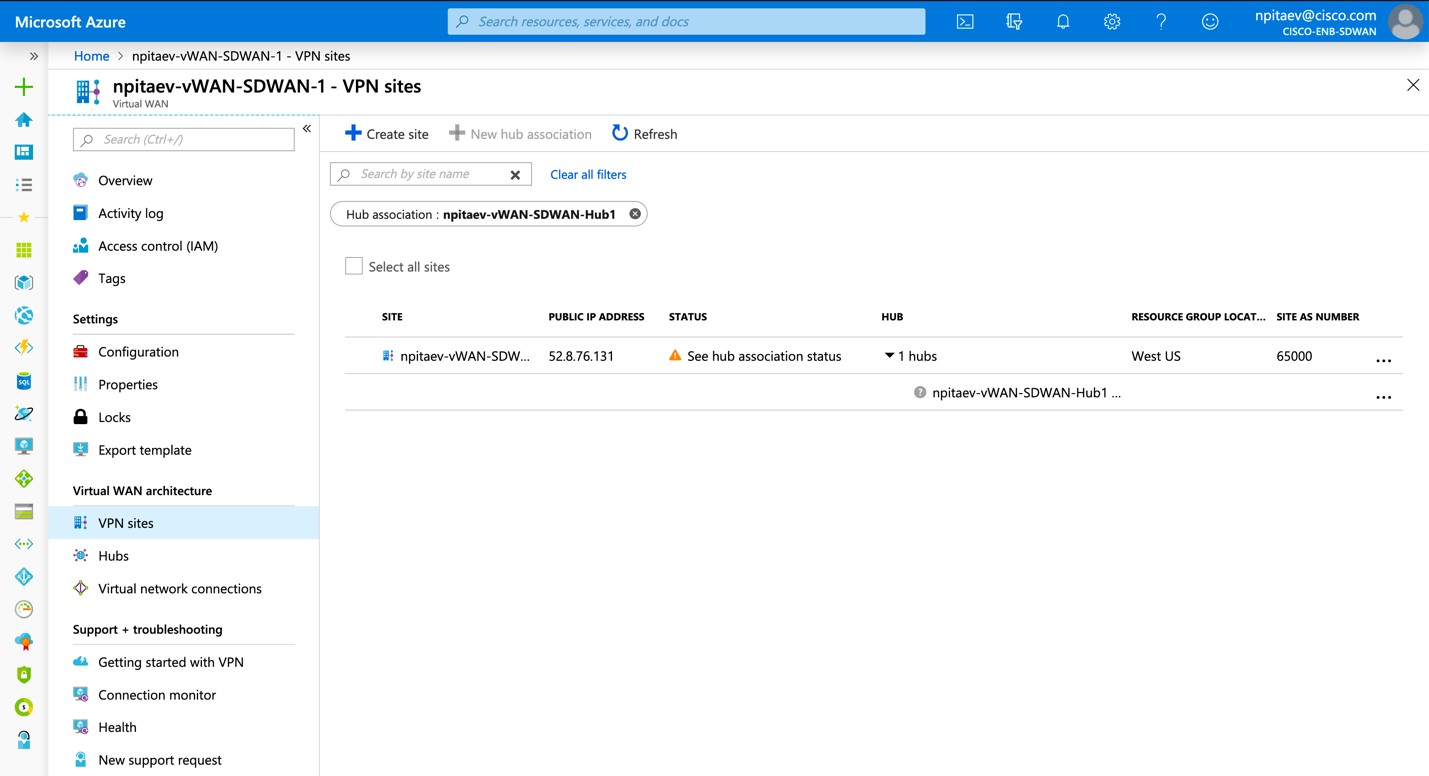Open Connection monitor
The image size is (1429, 776).
click(156, 695)
